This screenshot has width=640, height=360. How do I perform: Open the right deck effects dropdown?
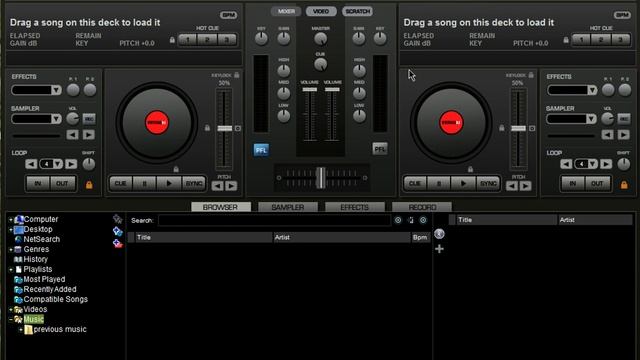click(x=592, y=90)
